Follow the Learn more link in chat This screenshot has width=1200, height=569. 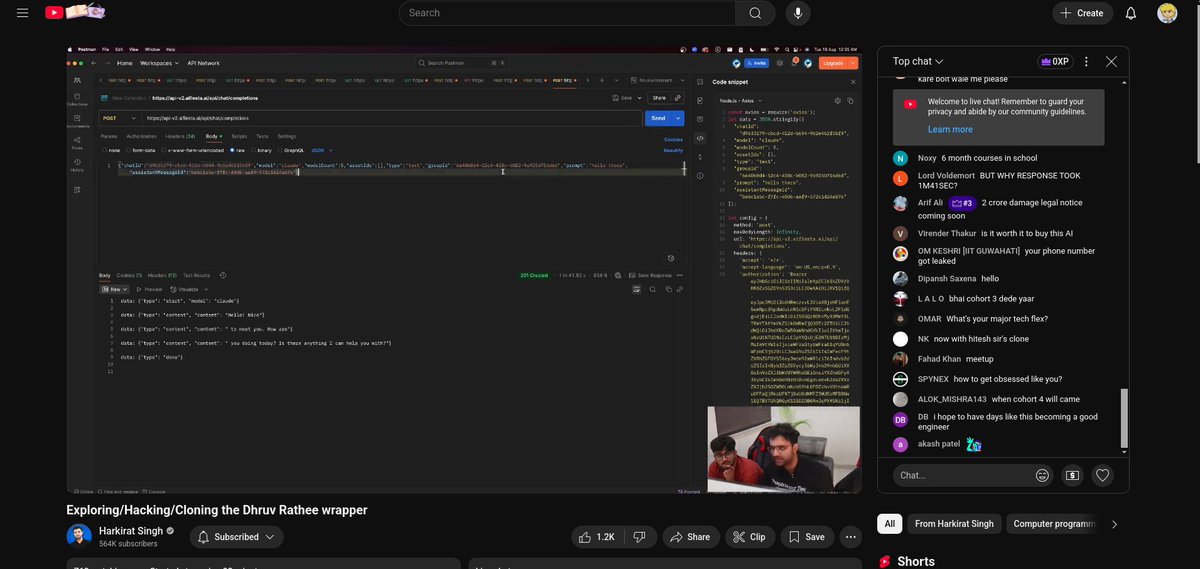[x=950, y=129]
